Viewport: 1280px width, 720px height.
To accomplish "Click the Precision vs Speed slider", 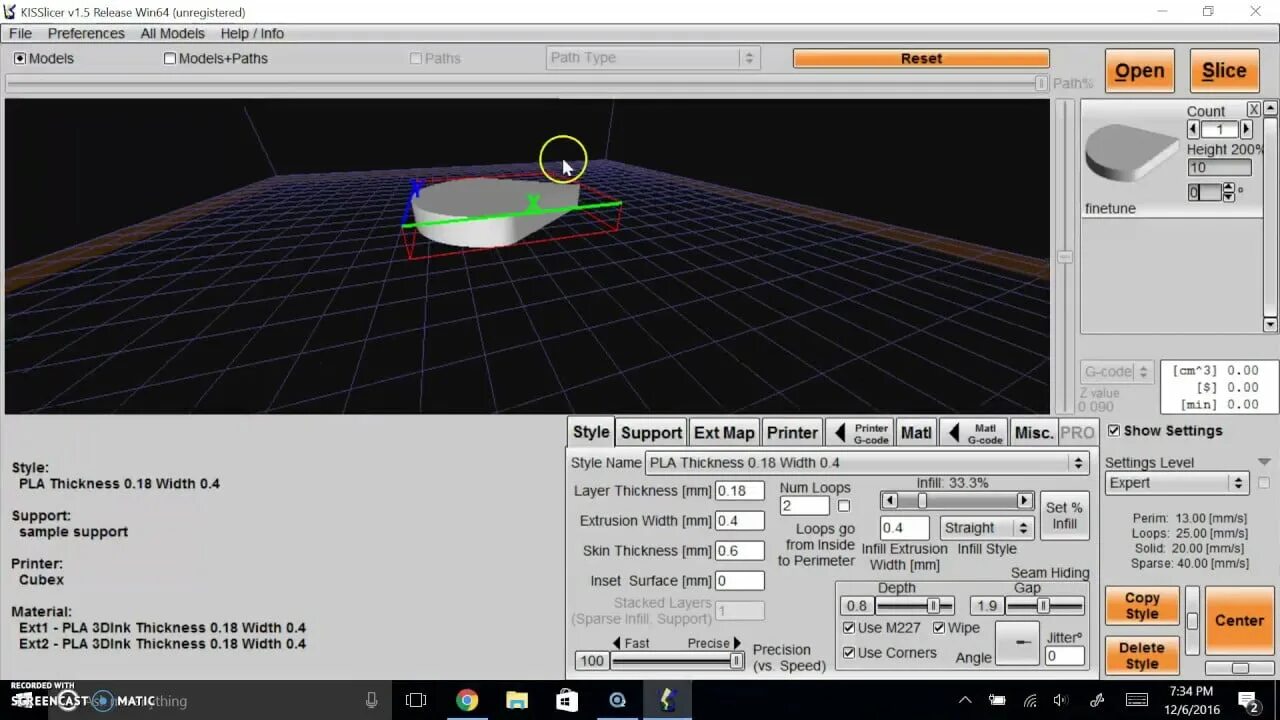I will click(x=678, y=661).
